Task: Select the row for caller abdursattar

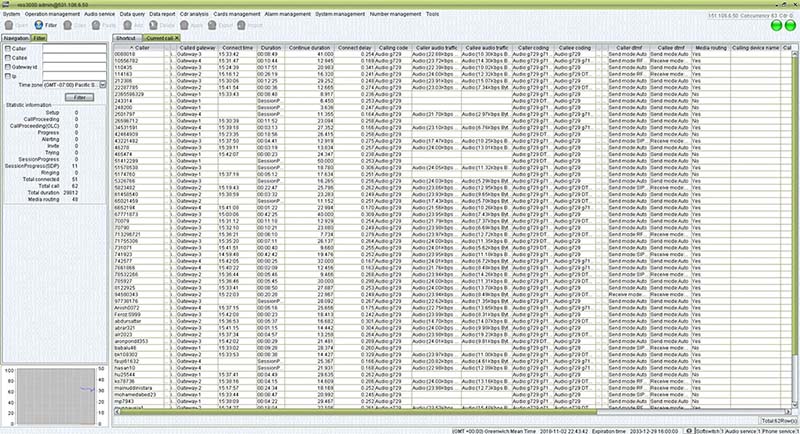Action: coord(452,321)
